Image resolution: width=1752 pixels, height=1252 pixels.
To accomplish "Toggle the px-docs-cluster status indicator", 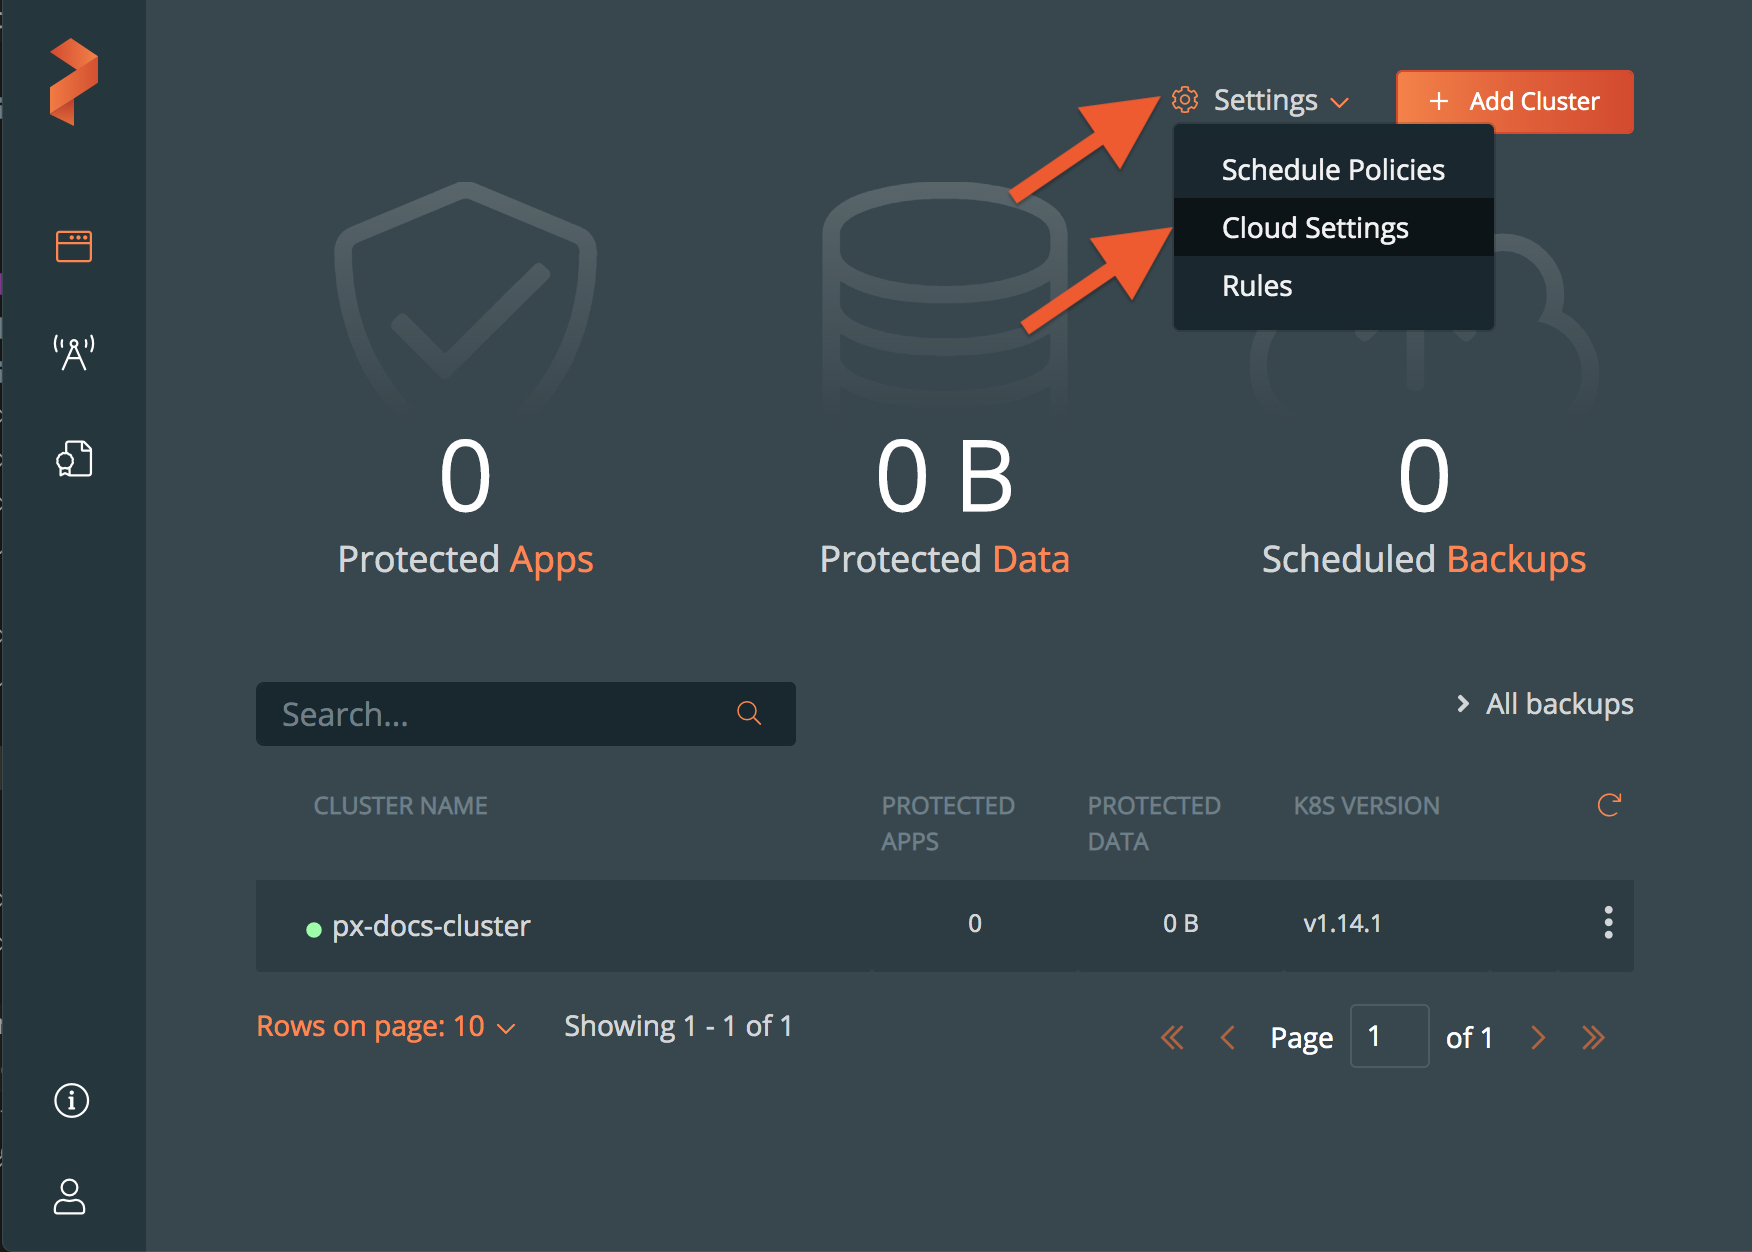I will [x=313, y=927].
